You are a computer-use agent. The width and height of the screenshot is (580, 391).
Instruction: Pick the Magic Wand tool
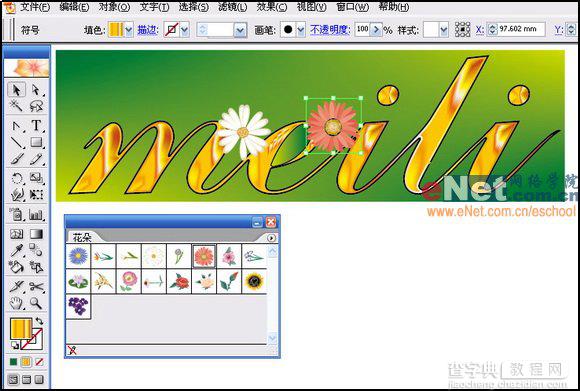click(x=16, y=107)
